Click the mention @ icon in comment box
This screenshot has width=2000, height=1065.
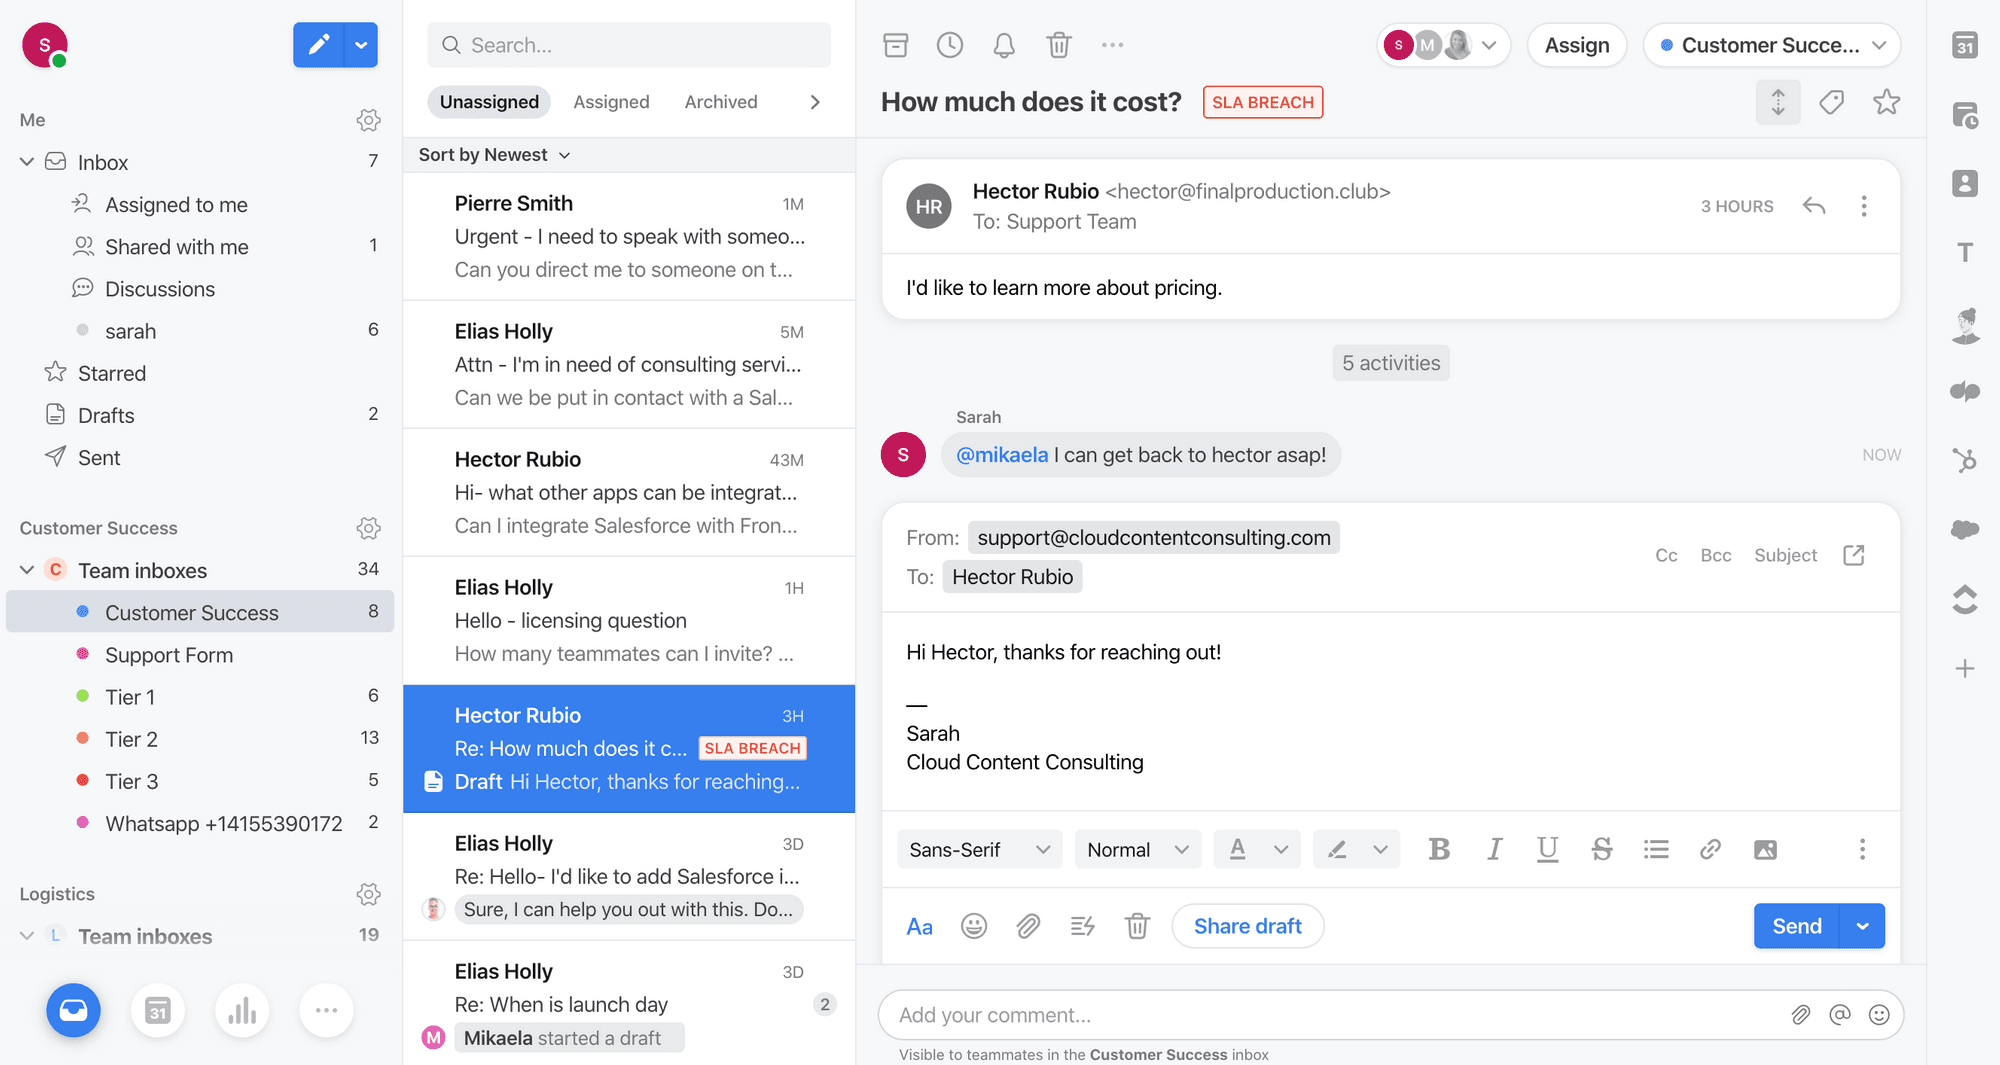pyautogui.click(x=1839, y=1015)
